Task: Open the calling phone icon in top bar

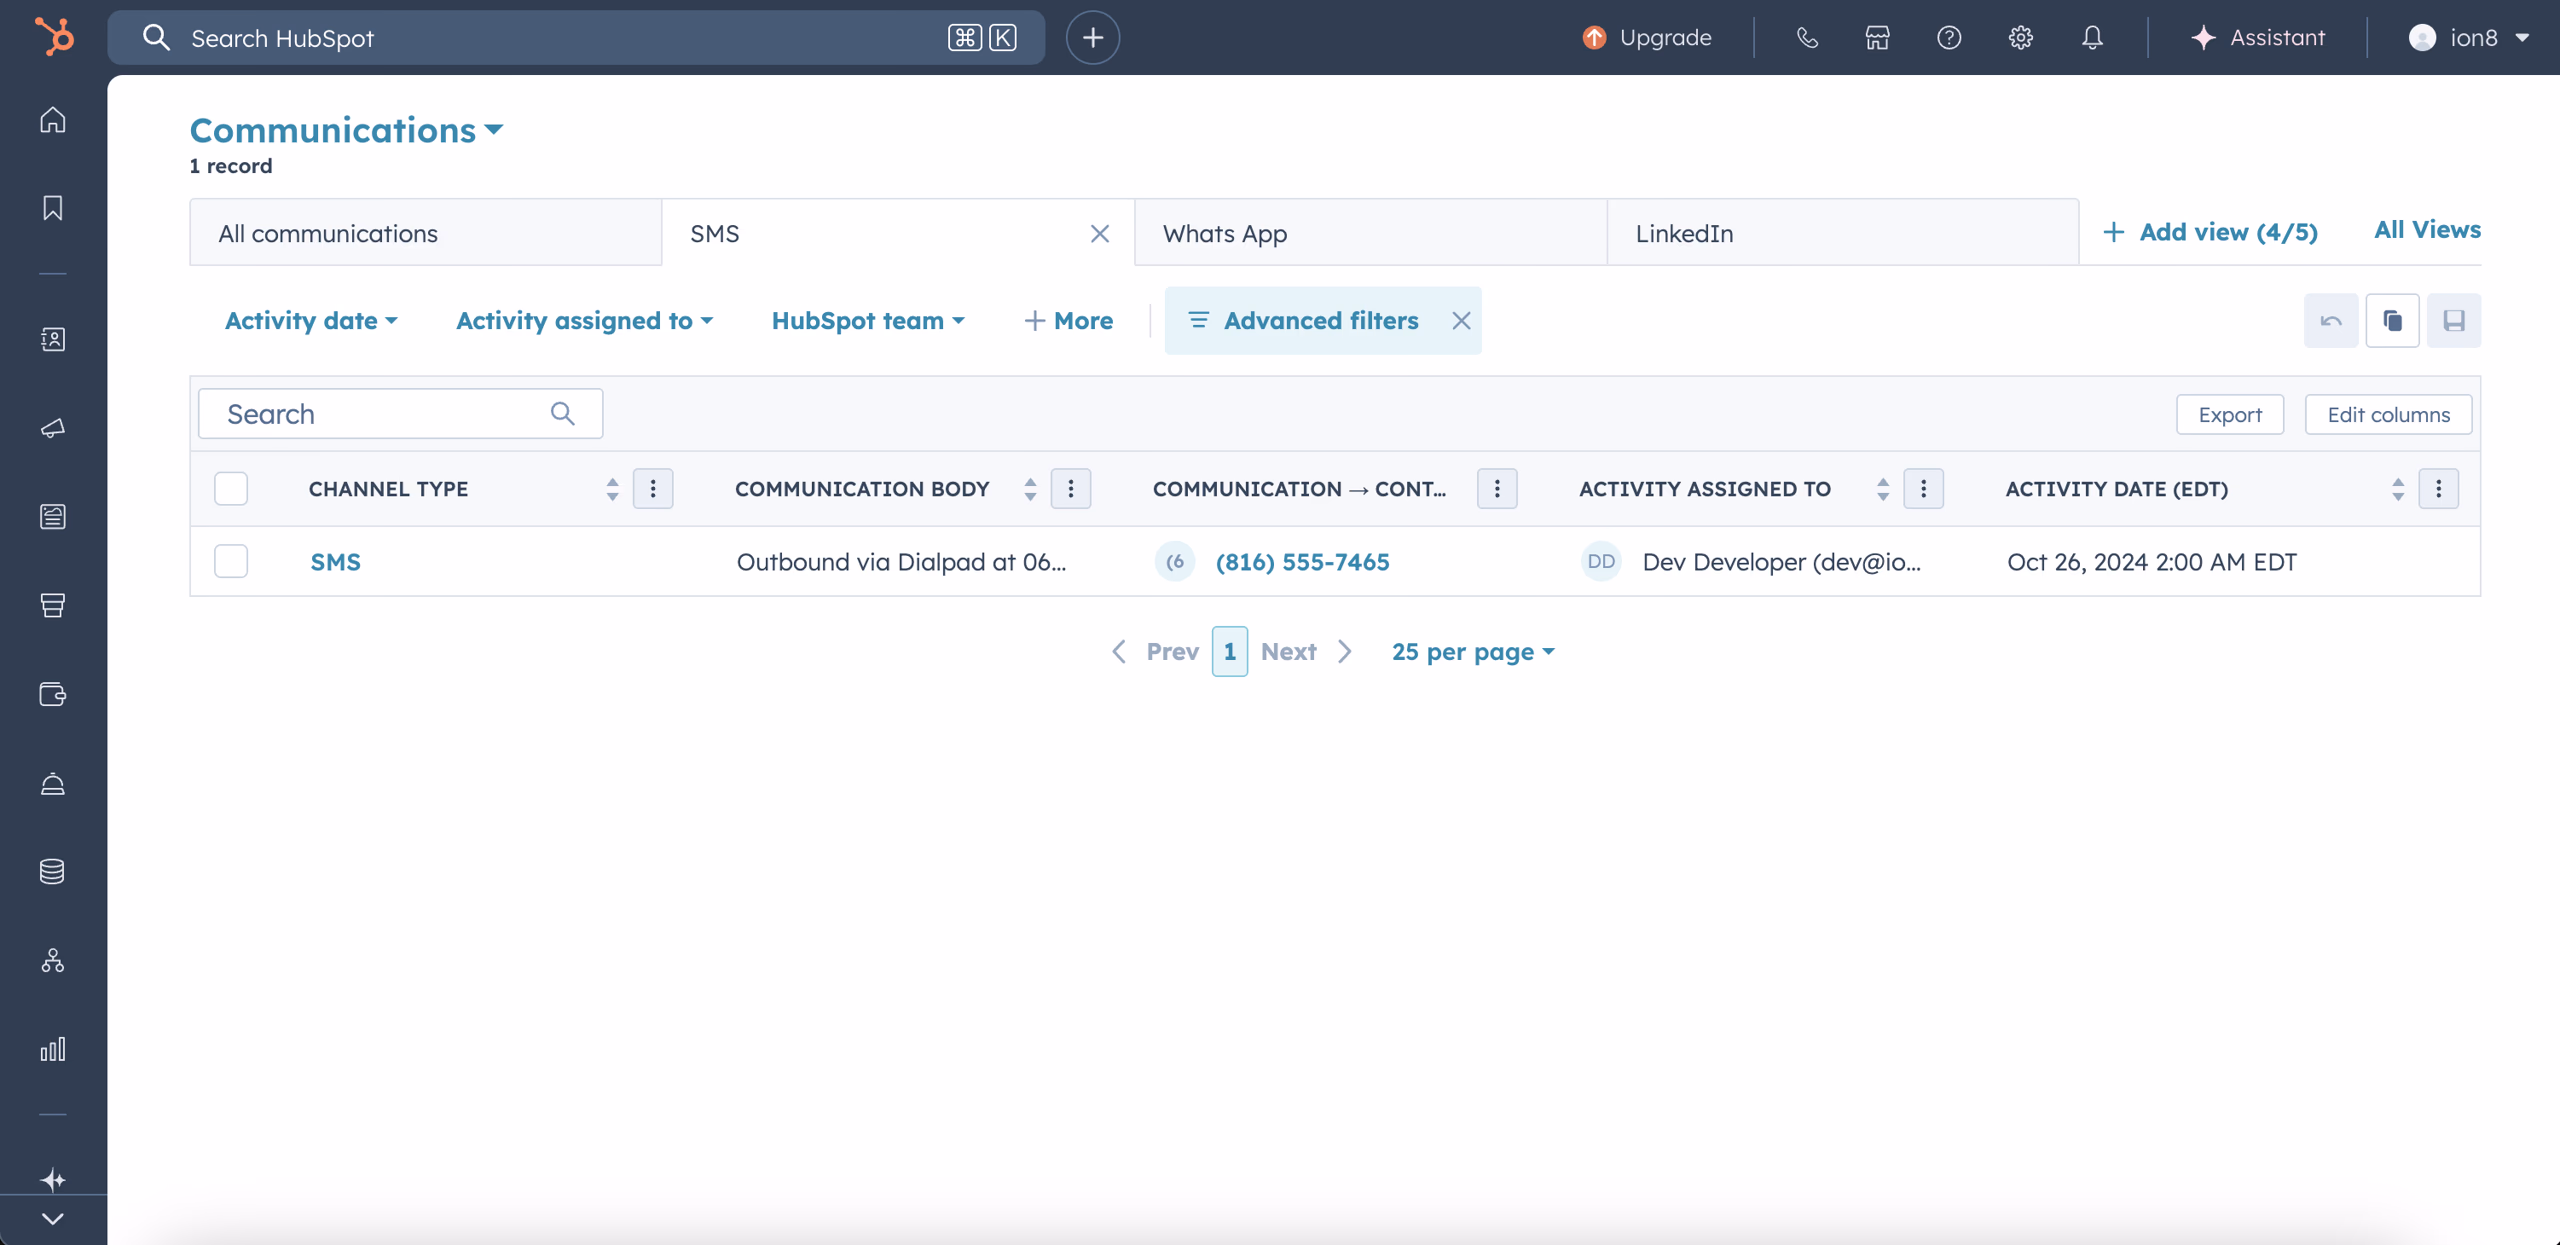Action: point(1807,37)
